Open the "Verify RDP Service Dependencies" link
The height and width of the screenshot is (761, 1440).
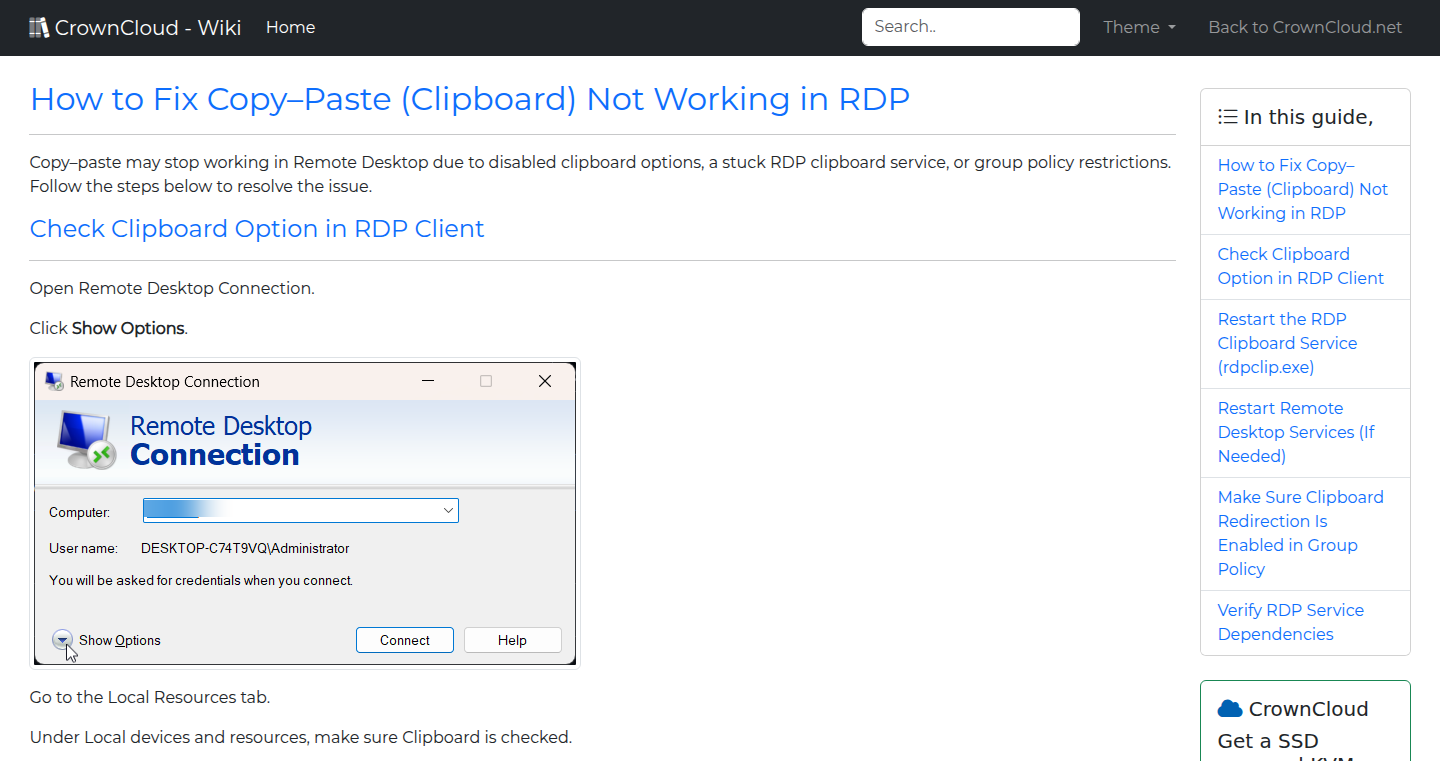pyautogui.click(x=1290, y=621)
